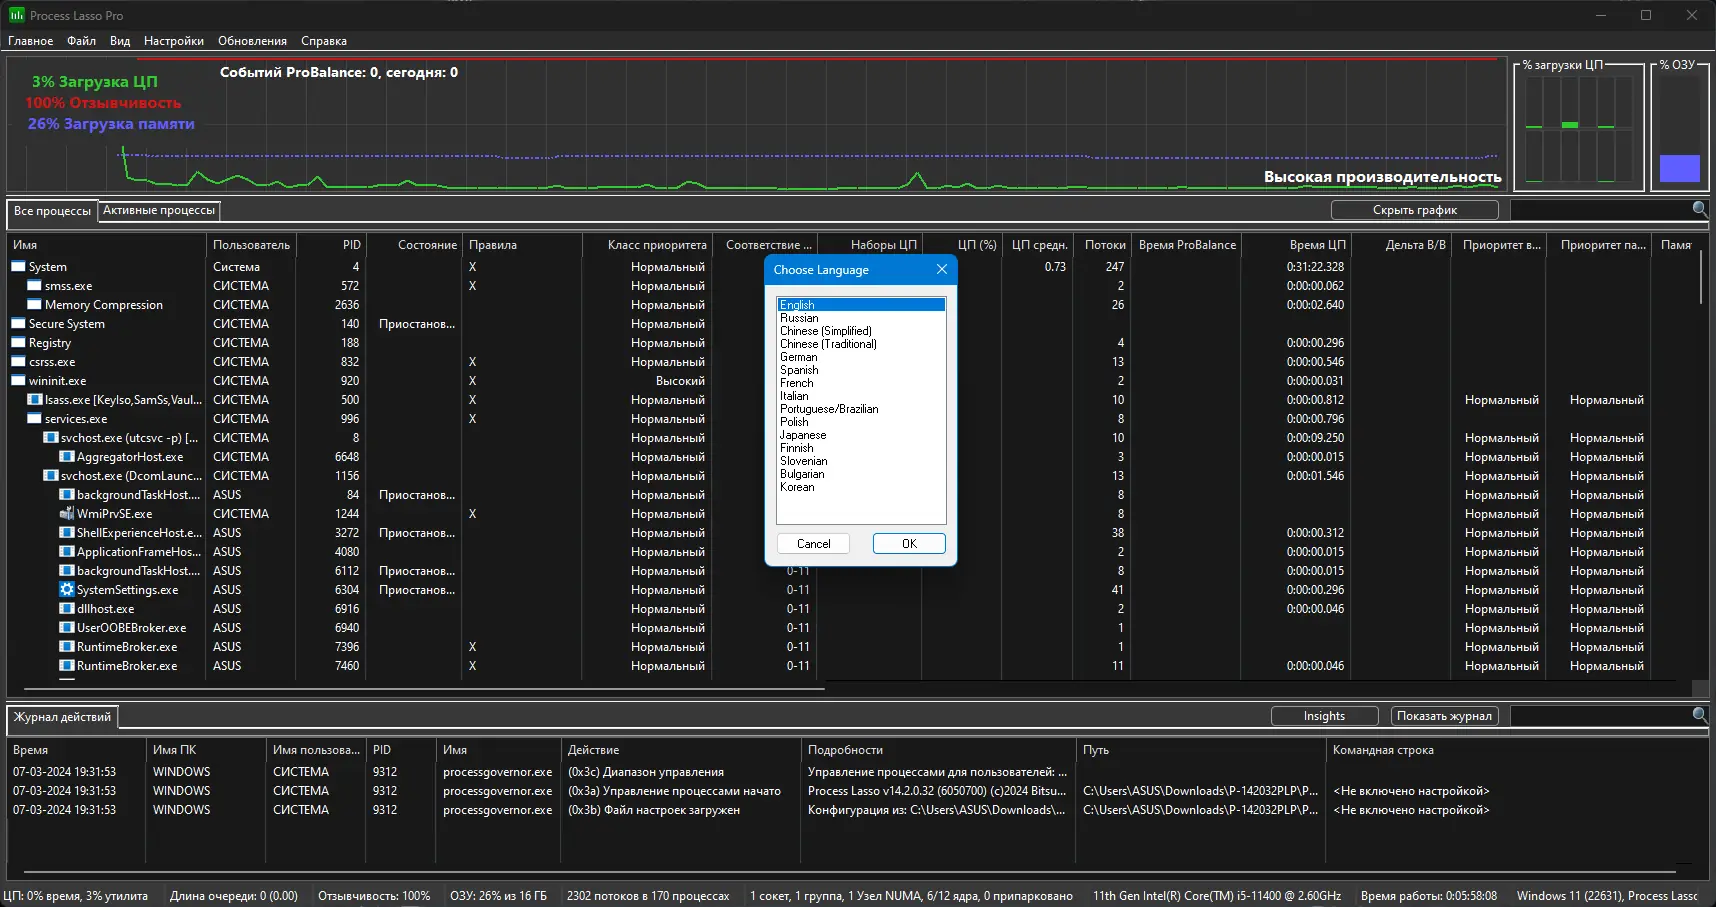Select the services.exe tree row
The width and height of the screenshot is (1716, 907).
click(76, 419)
